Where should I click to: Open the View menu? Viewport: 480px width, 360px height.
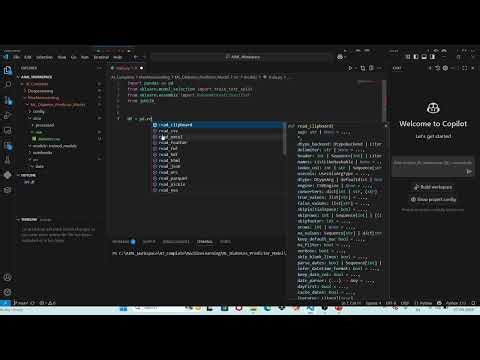point(62,57)
